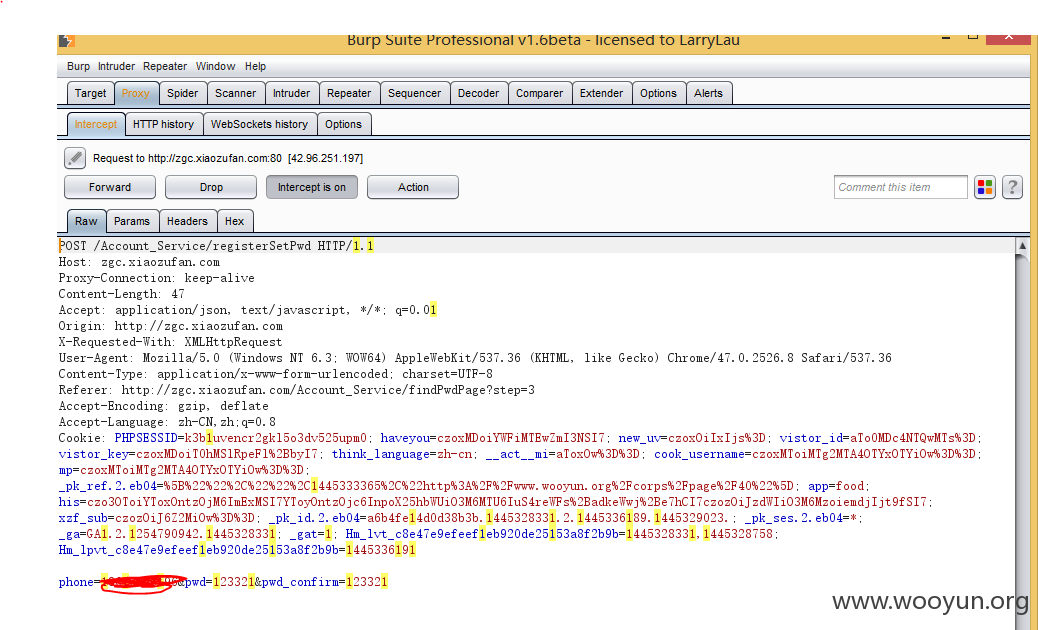This screenshot has width=1038, height=630.
Task: Open the HTTP history sub-tab
Action: pos(164,124)
